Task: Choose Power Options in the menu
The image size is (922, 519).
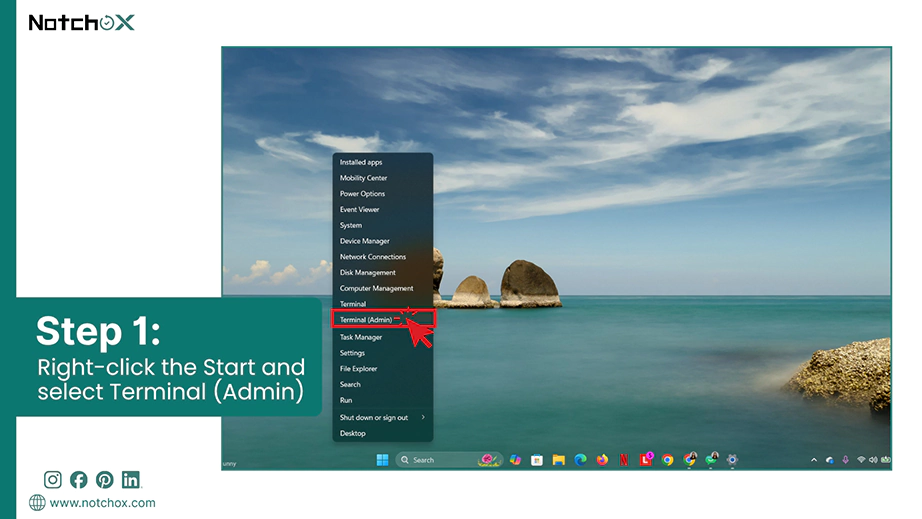Action: point(383,194)
